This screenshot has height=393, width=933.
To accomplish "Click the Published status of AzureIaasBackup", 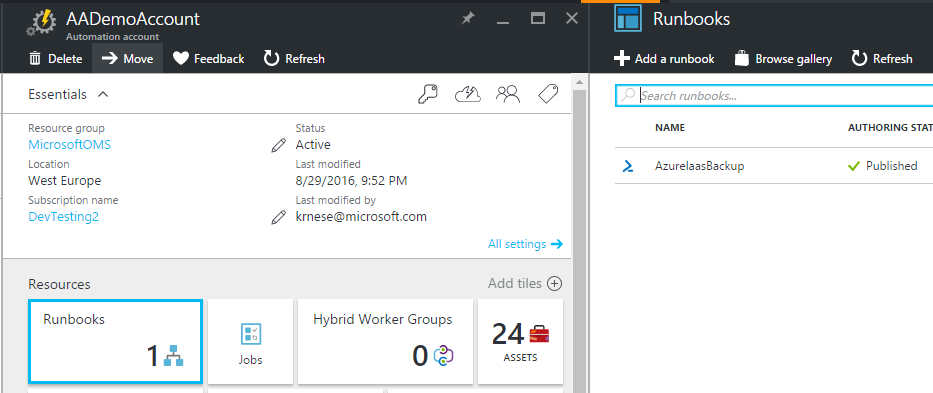I will tap(883, 166).
